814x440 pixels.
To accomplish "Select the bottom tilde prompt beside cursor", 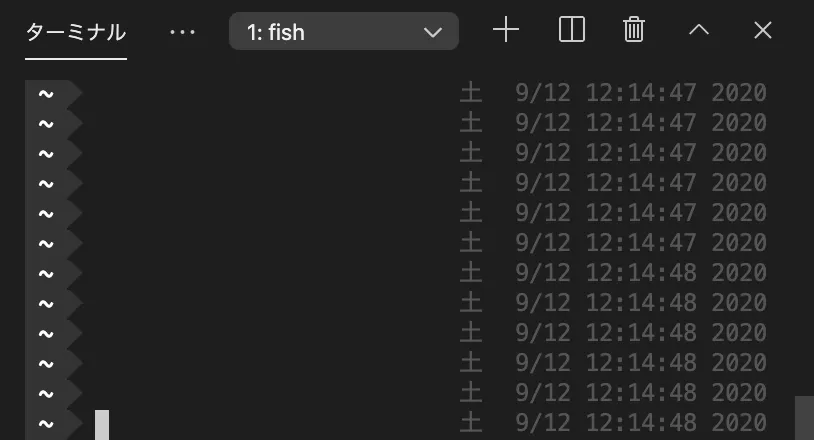I will [53, 424].
